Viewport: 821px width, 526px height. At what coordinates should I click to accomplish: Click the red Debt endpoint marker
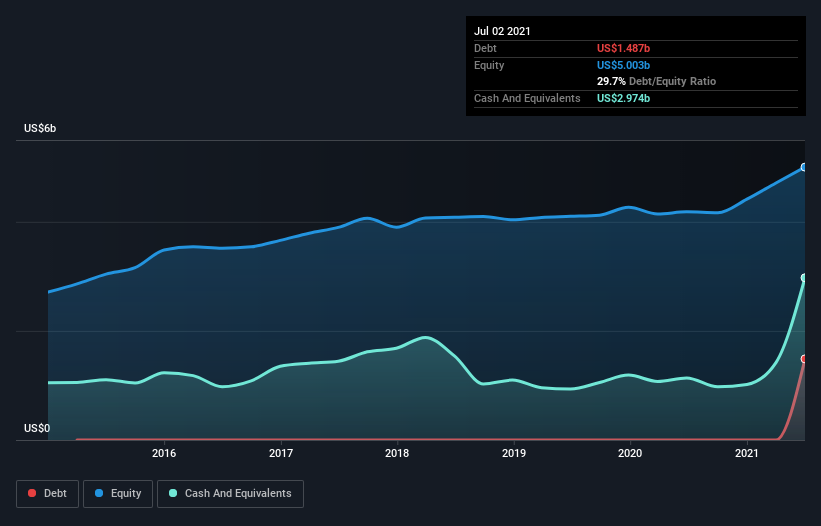(x=804, y=358)
